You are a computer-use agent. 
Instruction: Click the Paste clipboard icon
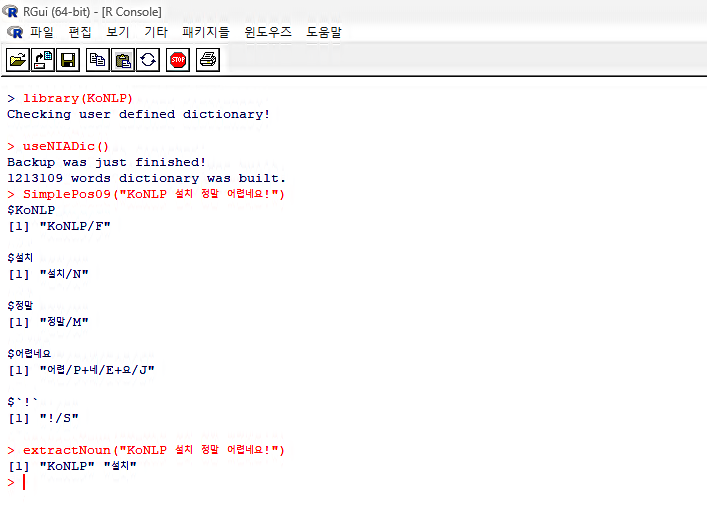[x=123, y=60]
